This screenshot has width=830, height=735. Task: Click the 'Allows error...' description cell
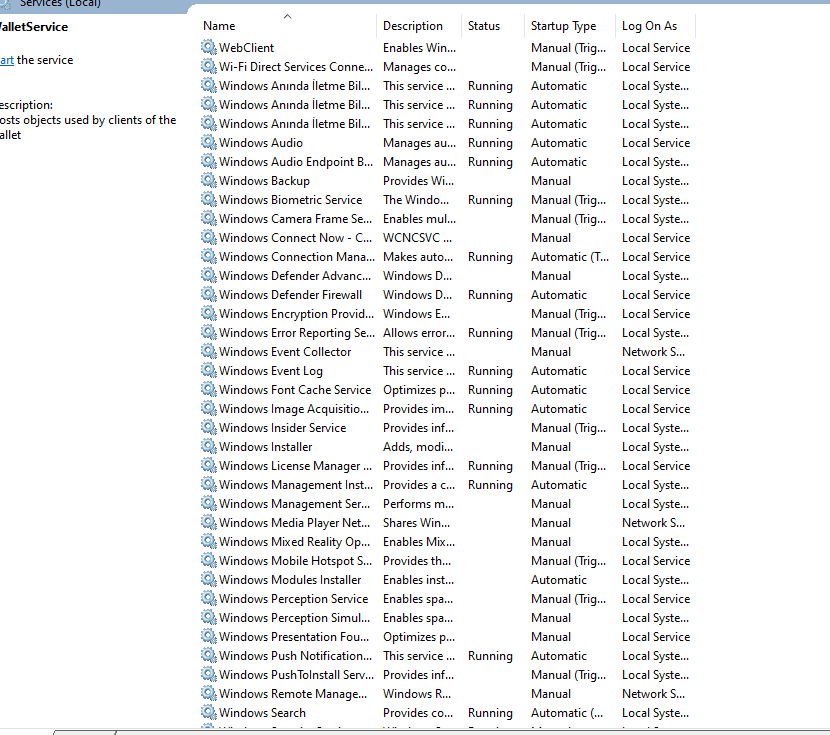[419, 333]
